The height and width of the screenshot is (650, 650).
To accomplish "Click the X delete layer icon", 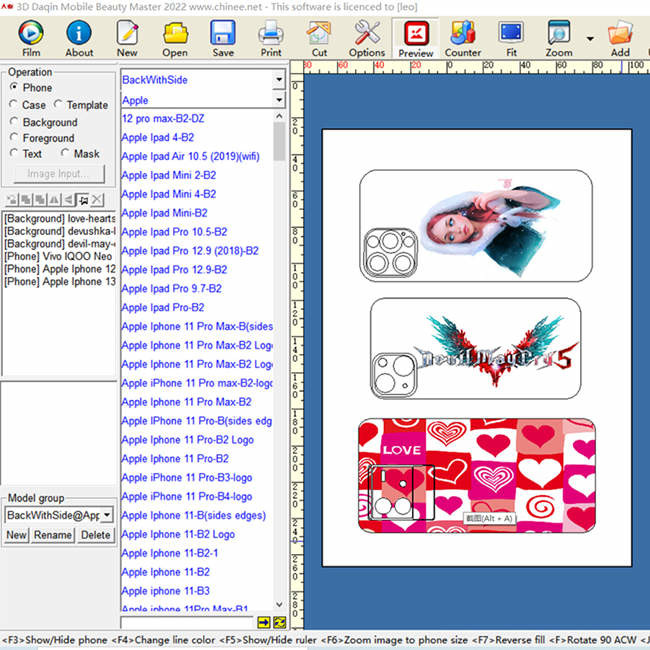I will pyautogui.click(x=97, y=200).
